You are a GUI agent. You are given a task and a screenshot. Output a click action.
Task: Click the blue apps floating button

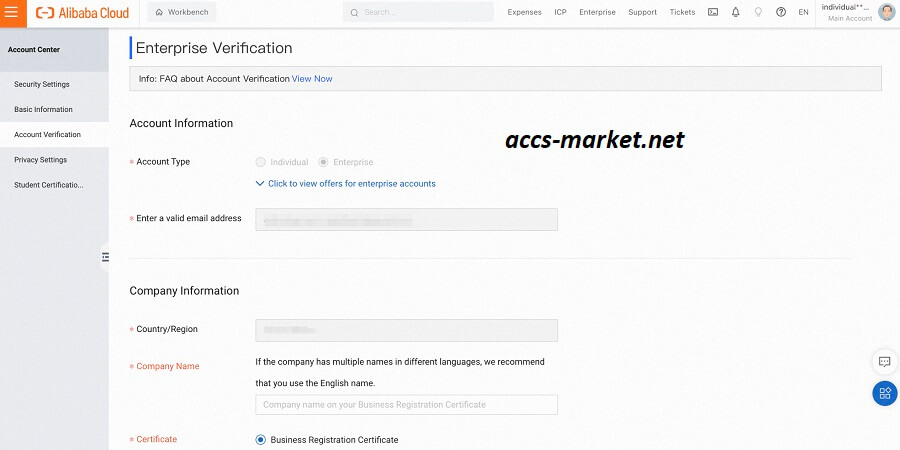point(885,394)
